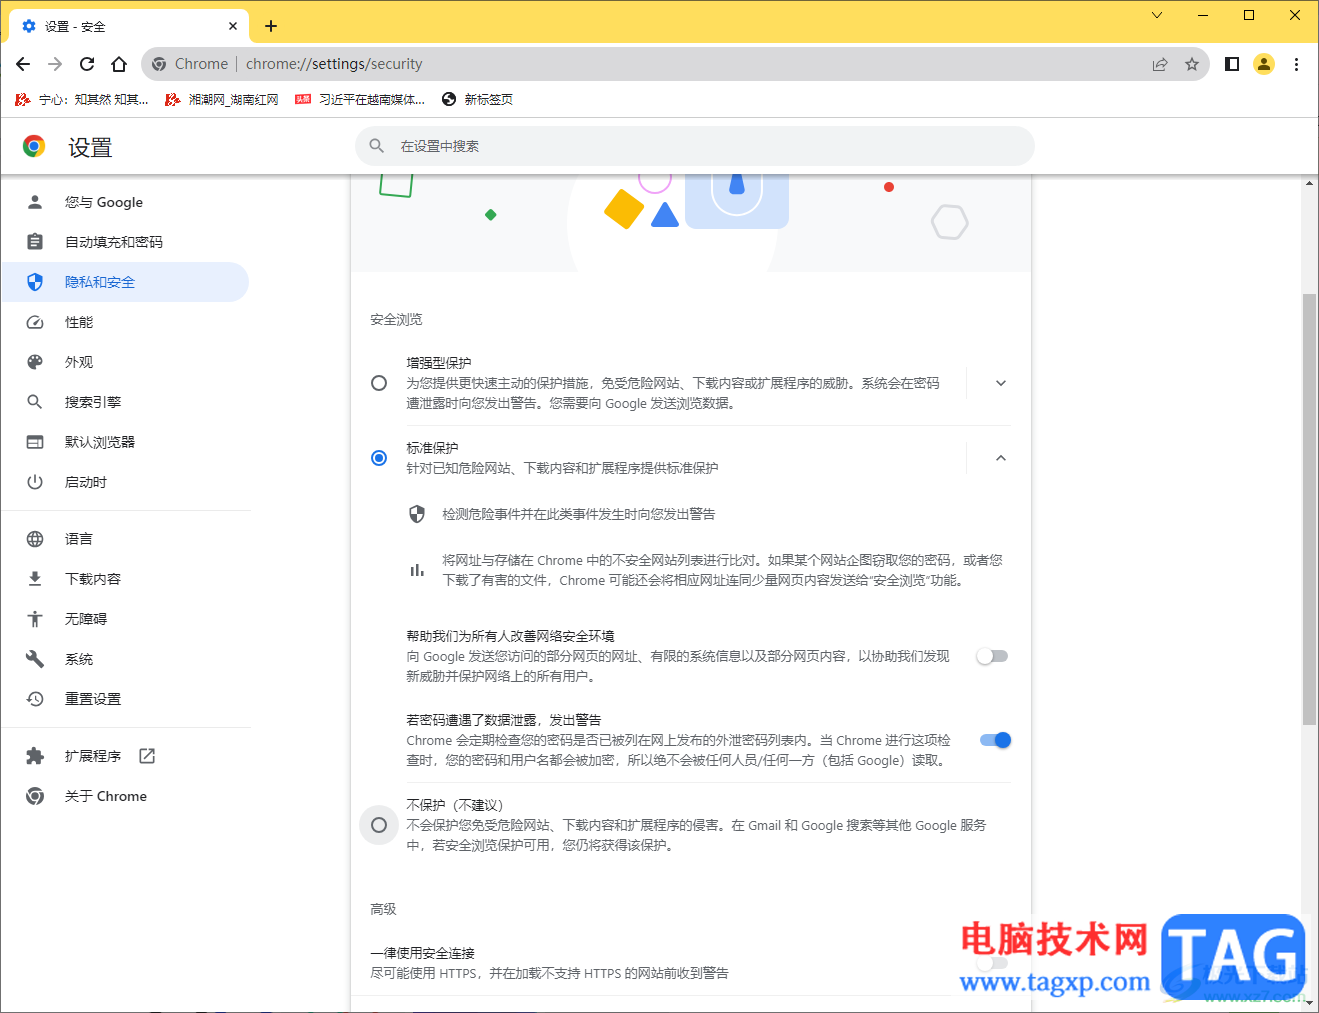The image size is (1319, 1013).
Task: Bookmark this page with the star
Action: tap(1192, 64)
